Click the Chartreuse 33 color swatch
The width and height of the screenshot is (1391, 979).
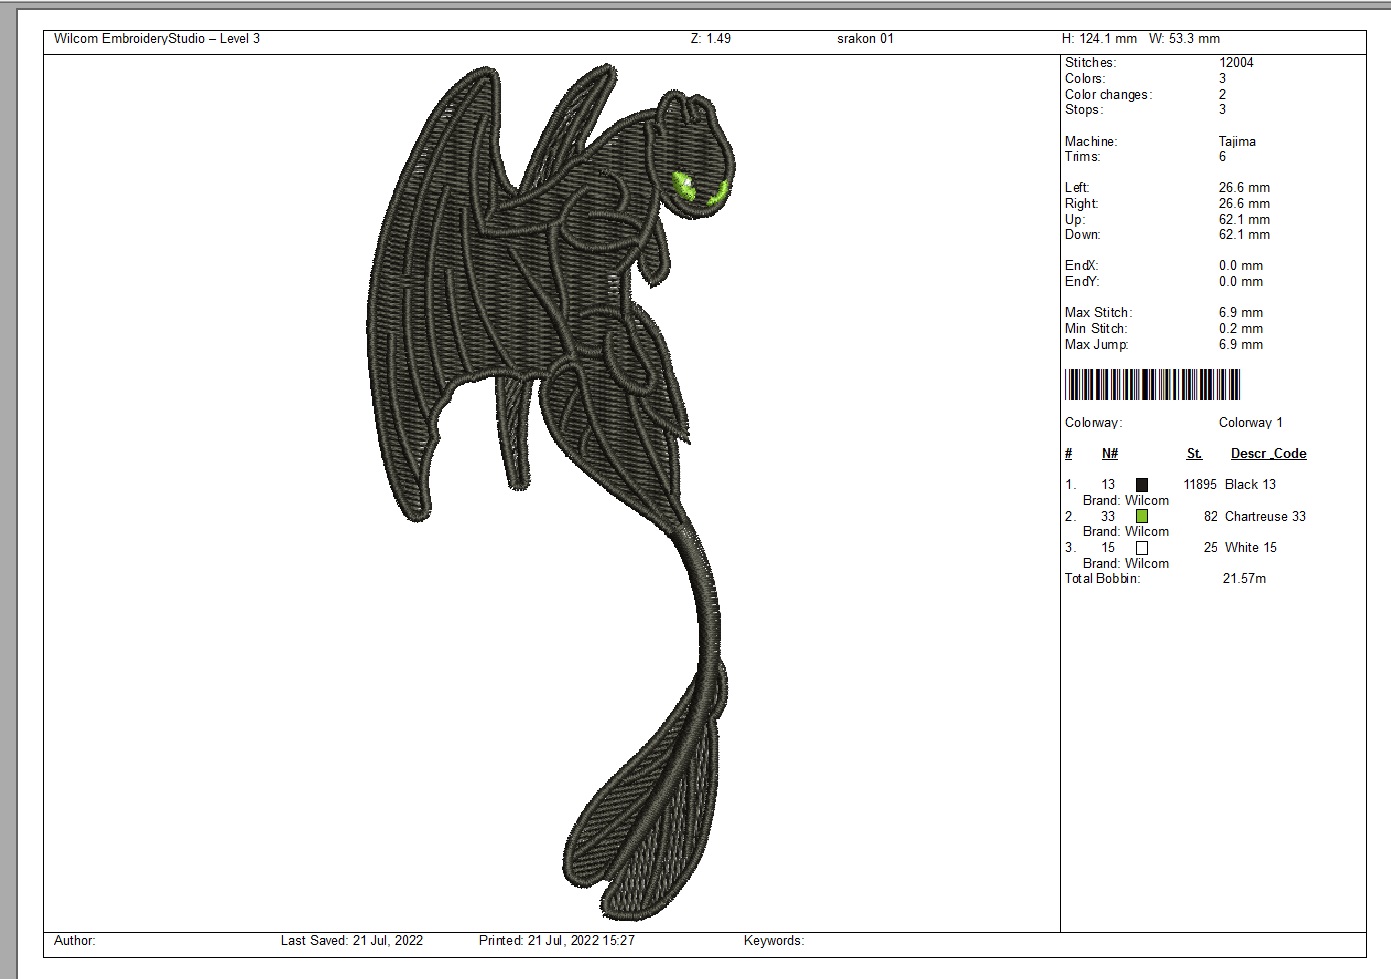point(1142,517)
